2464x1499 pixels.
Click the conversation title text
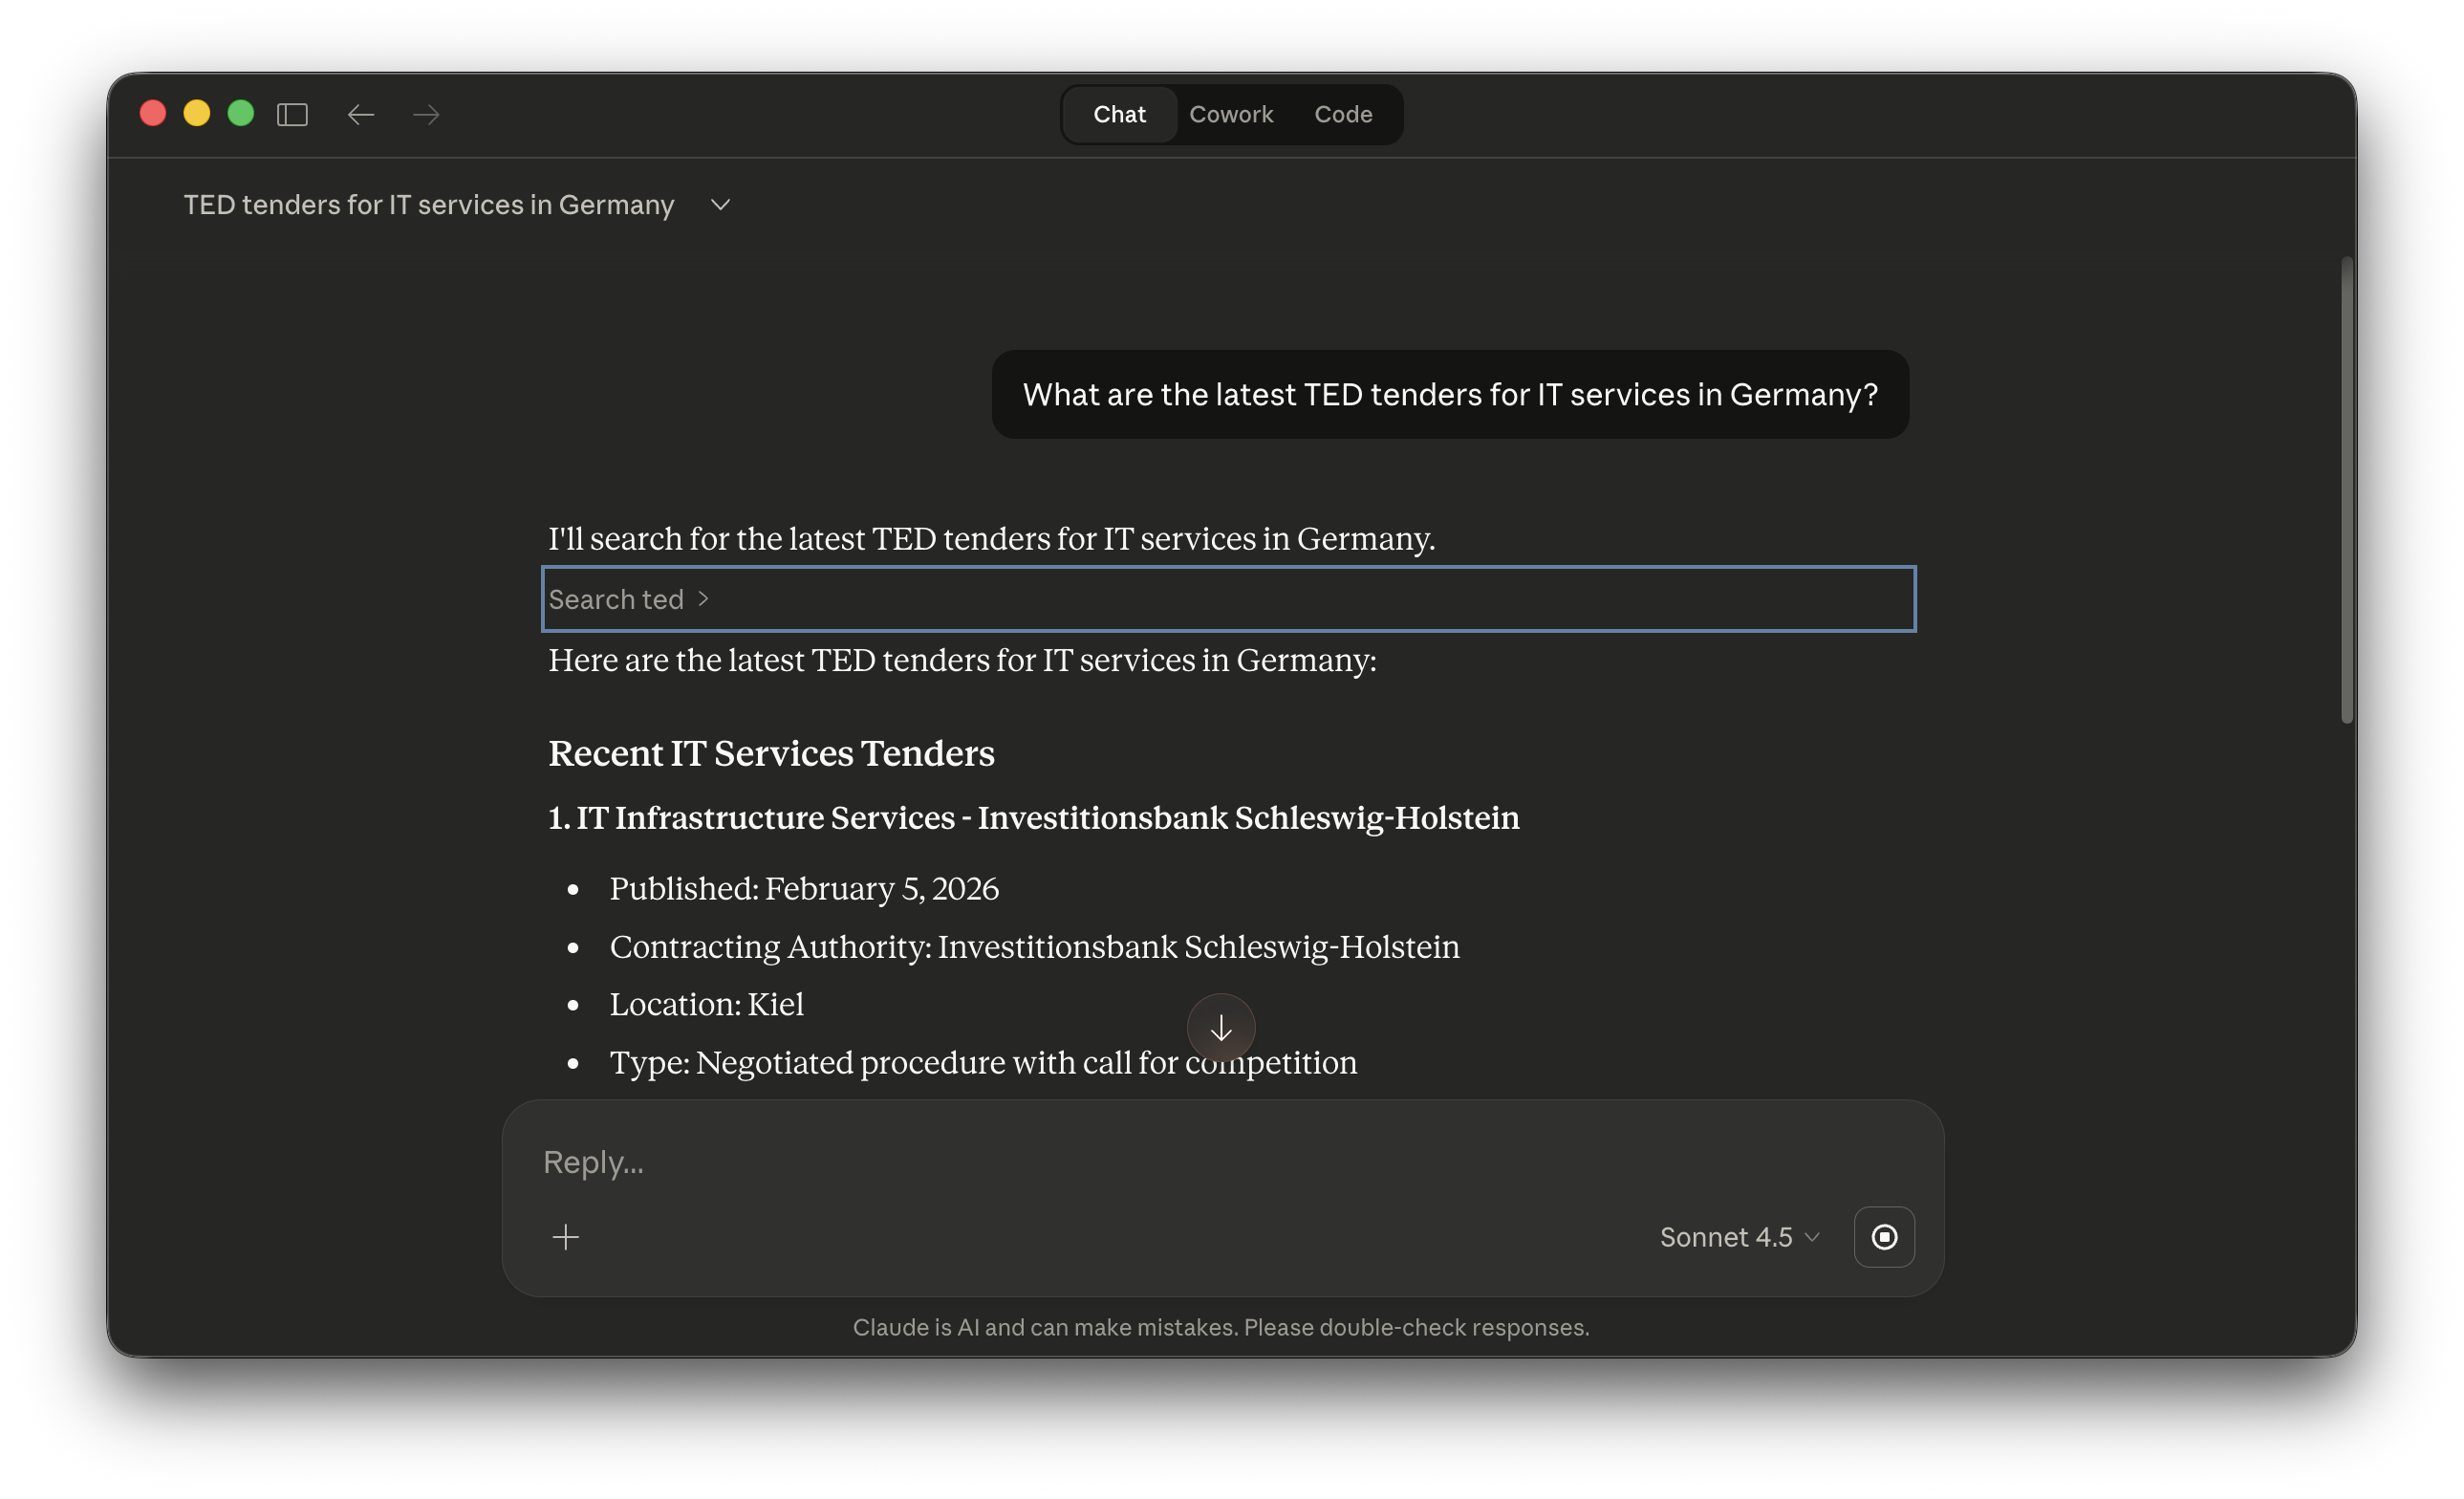(x=429, y=205)
